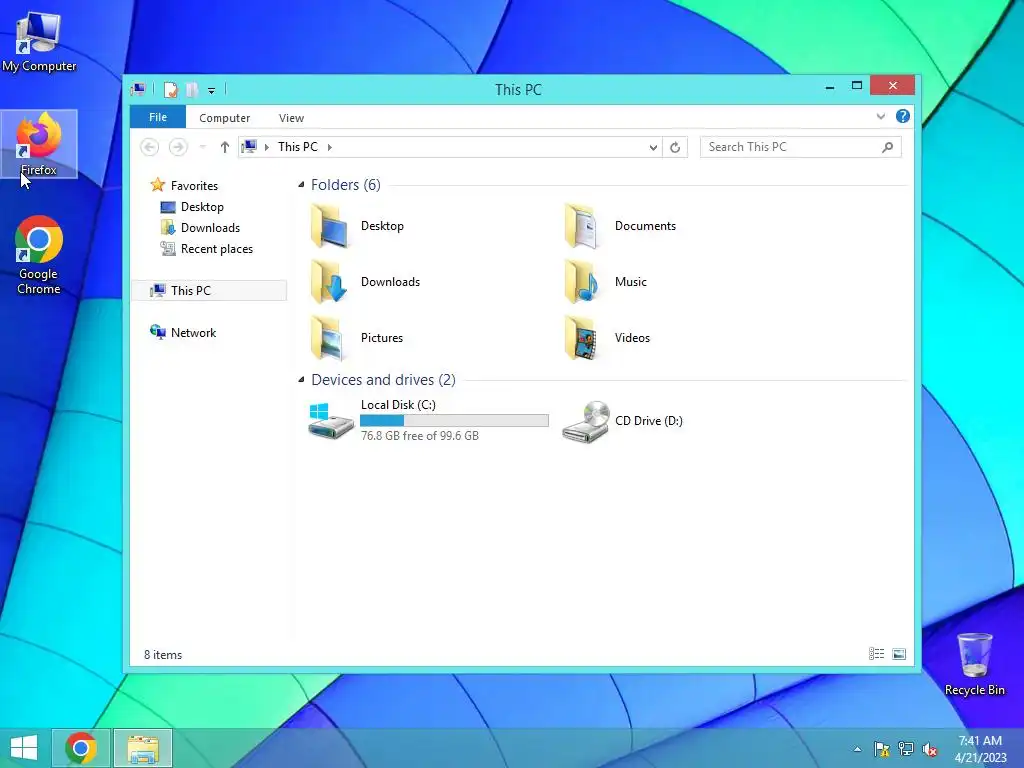This screenshot has width=1024, height=768.
Task: Maximize the This PC window
Action: [x=857, y=86]
